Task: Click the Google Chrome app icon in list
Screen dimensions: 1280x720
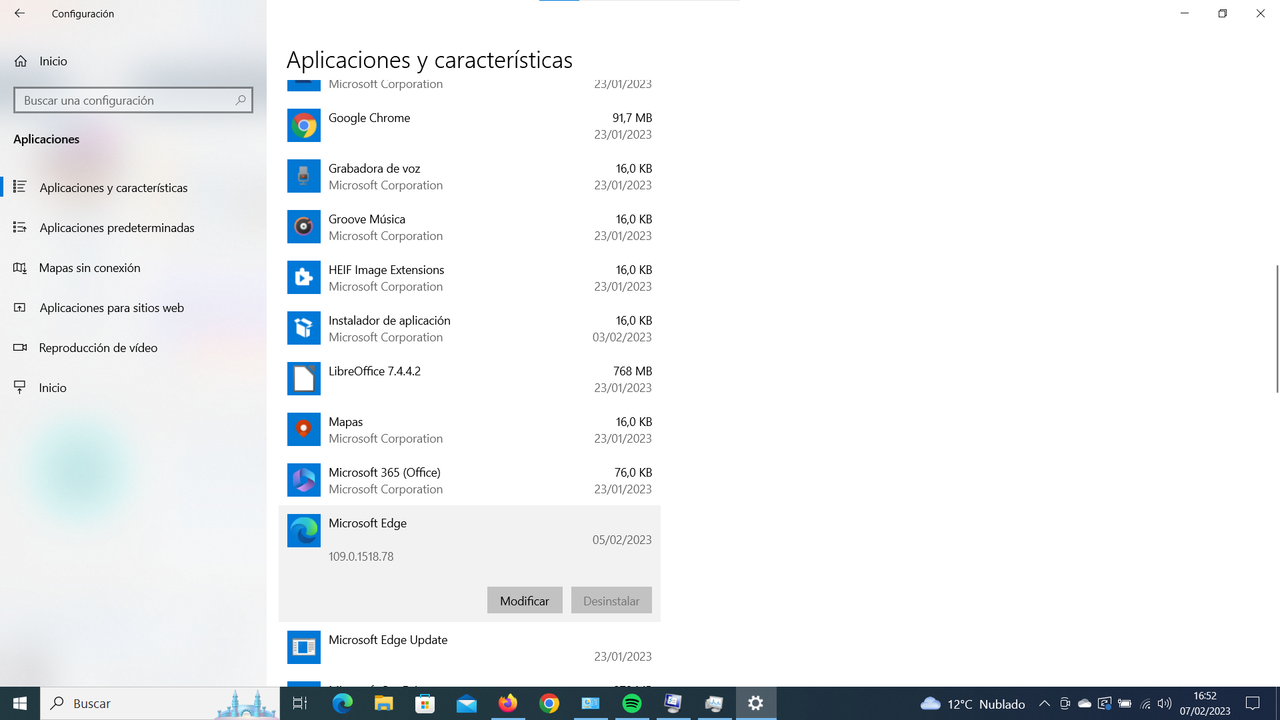Action: (x=304, y=125)
